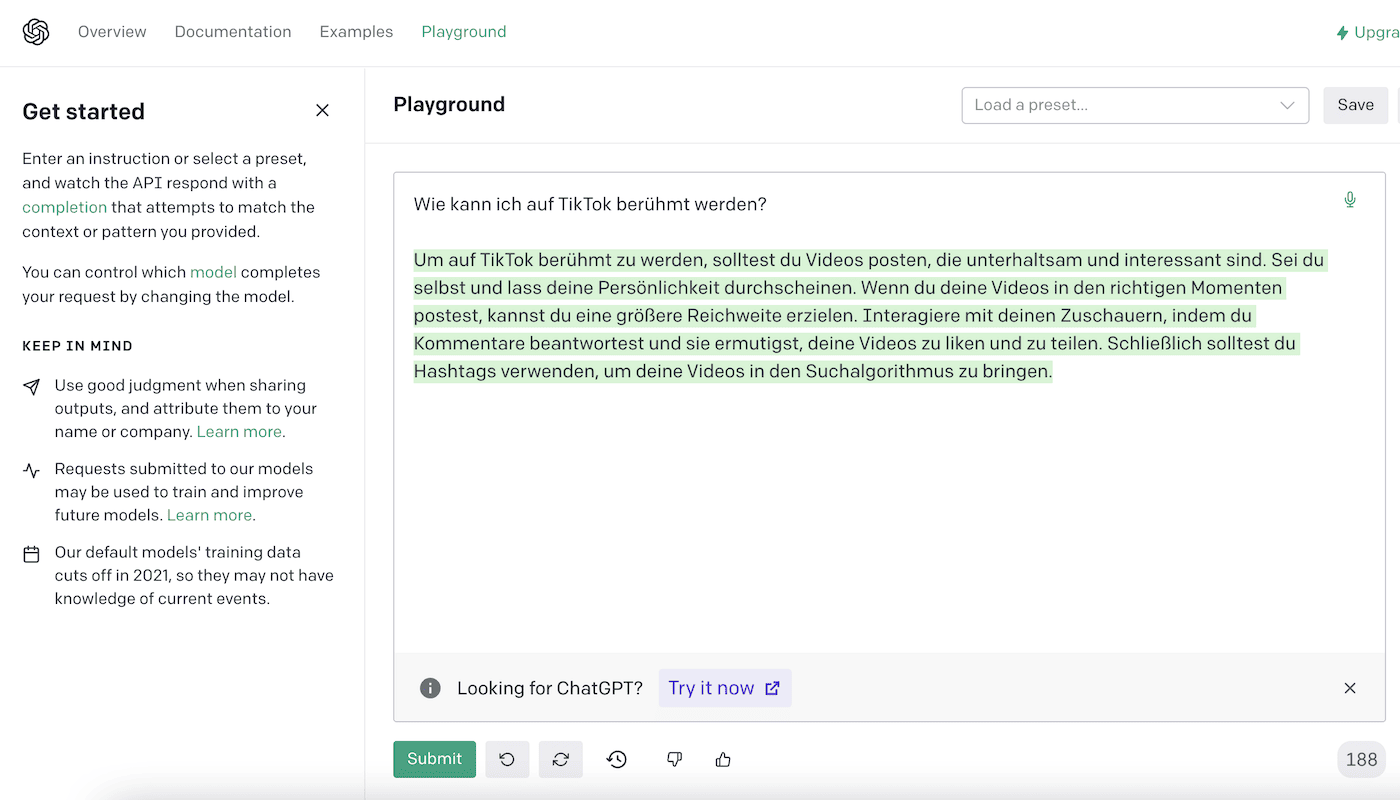The width and height of the screenshot is (1400, 800).
Task: Click the Playground page heading
Action: (449, 105)
